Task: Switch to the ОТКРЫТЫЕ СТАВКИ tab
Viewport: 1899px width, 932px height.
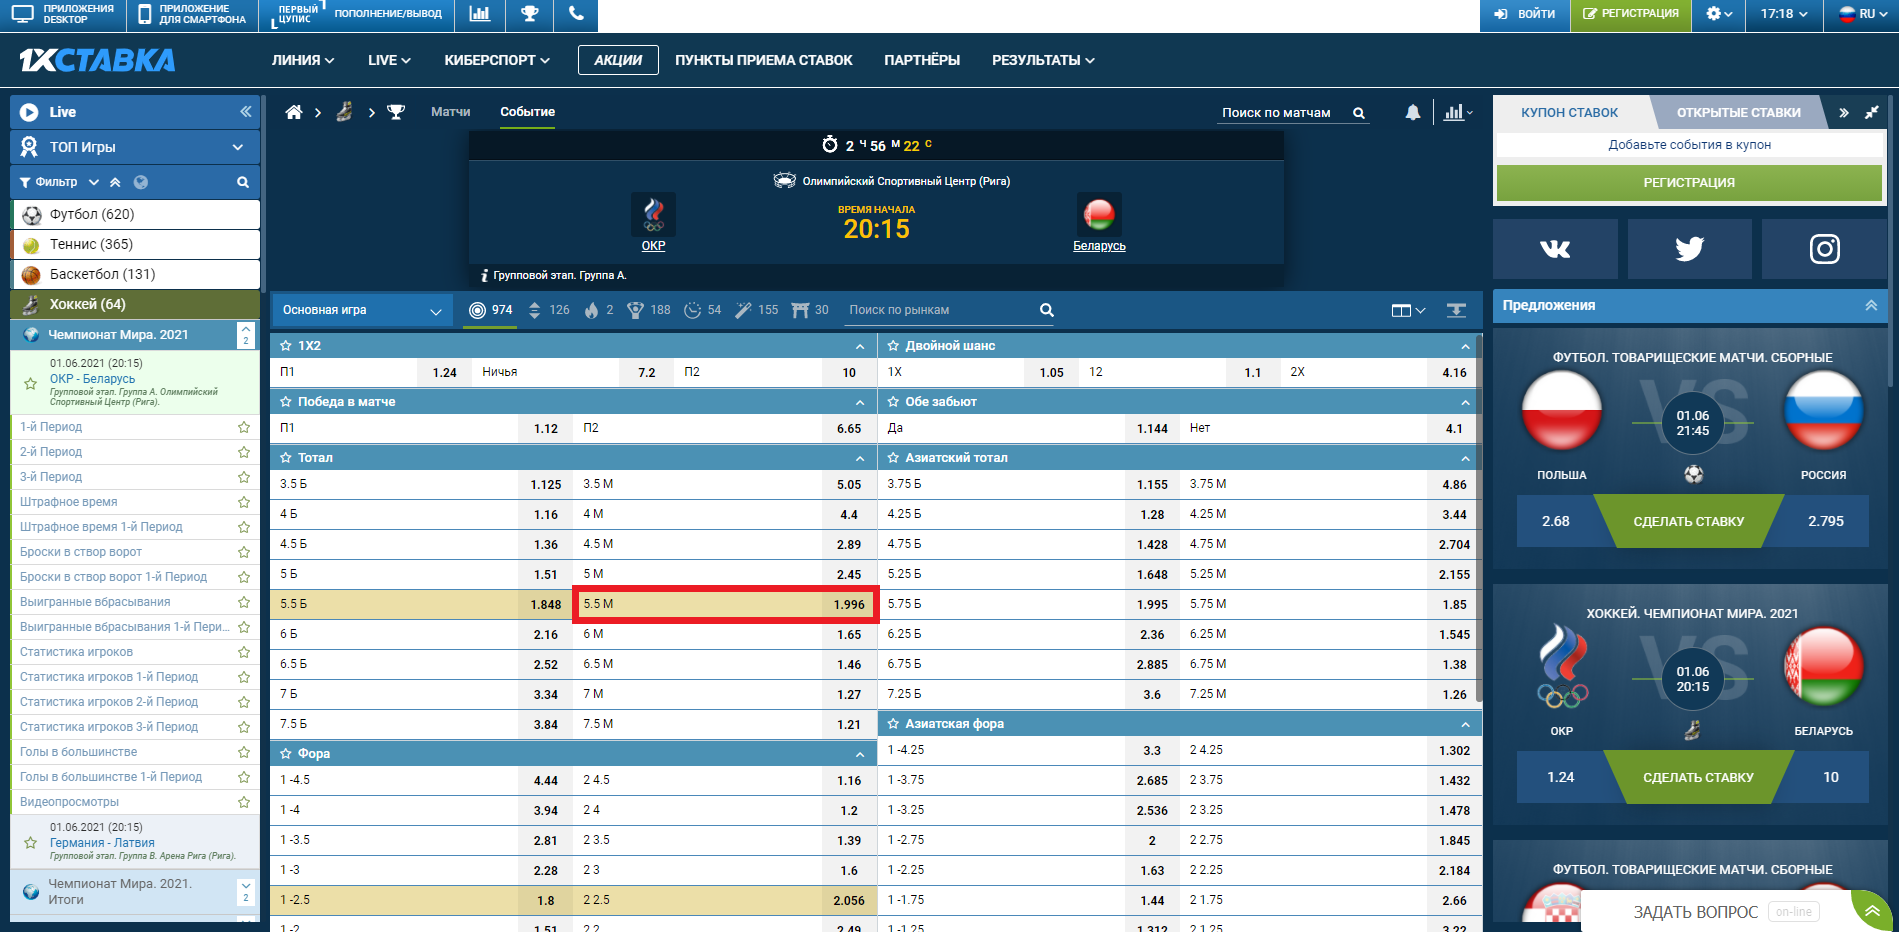Action: 1738,113
